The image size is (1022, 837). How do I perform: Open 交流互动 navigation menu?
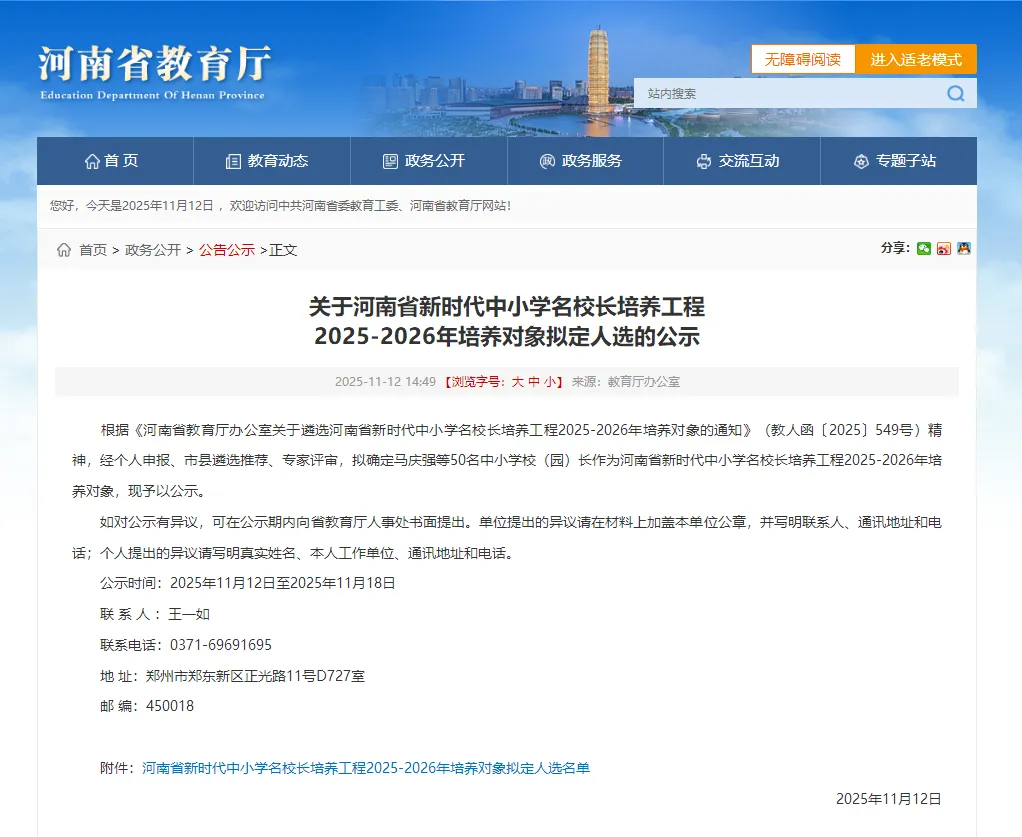click(x=739, y=161)
